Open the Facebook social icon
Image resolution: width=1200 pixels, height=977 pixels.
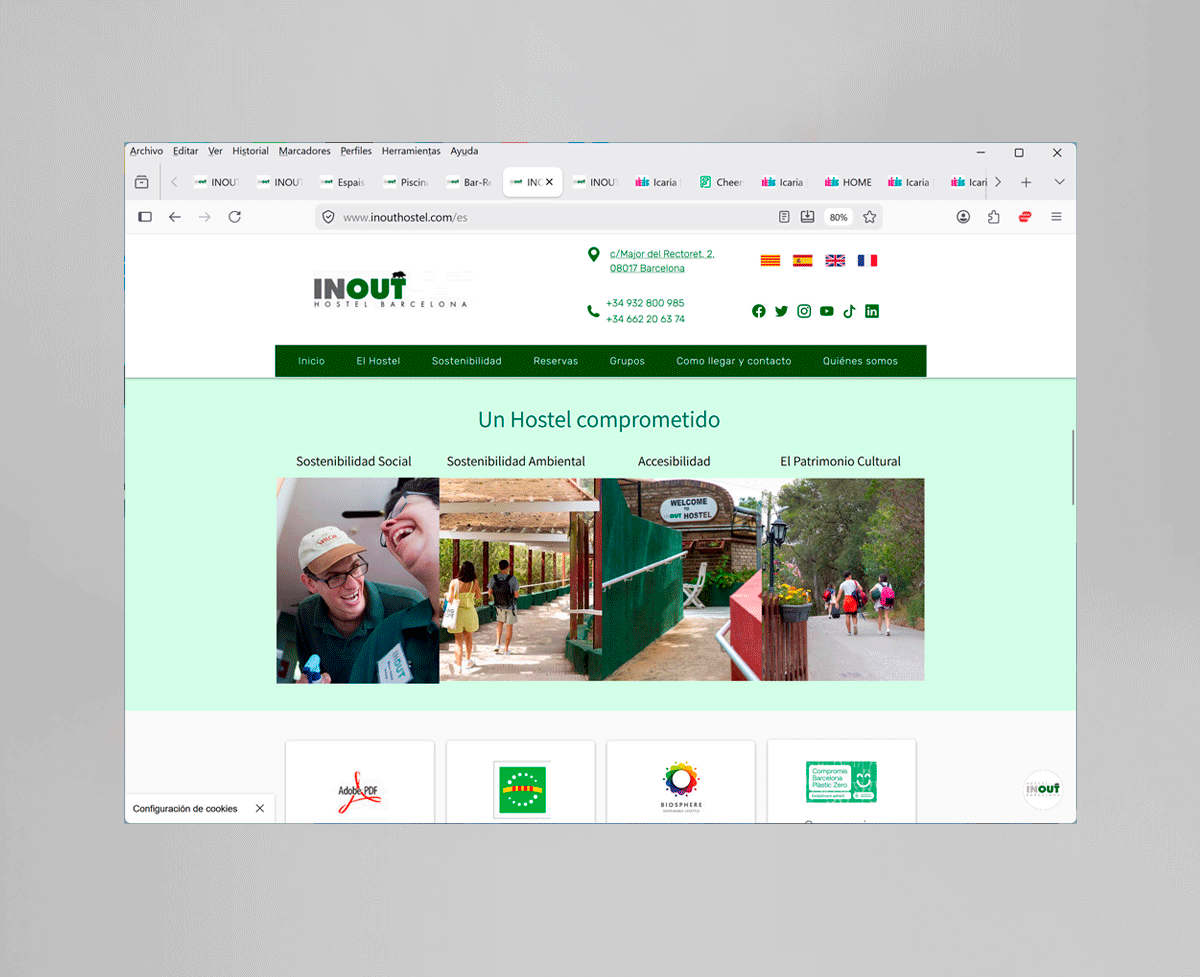(x=759, y=311)
